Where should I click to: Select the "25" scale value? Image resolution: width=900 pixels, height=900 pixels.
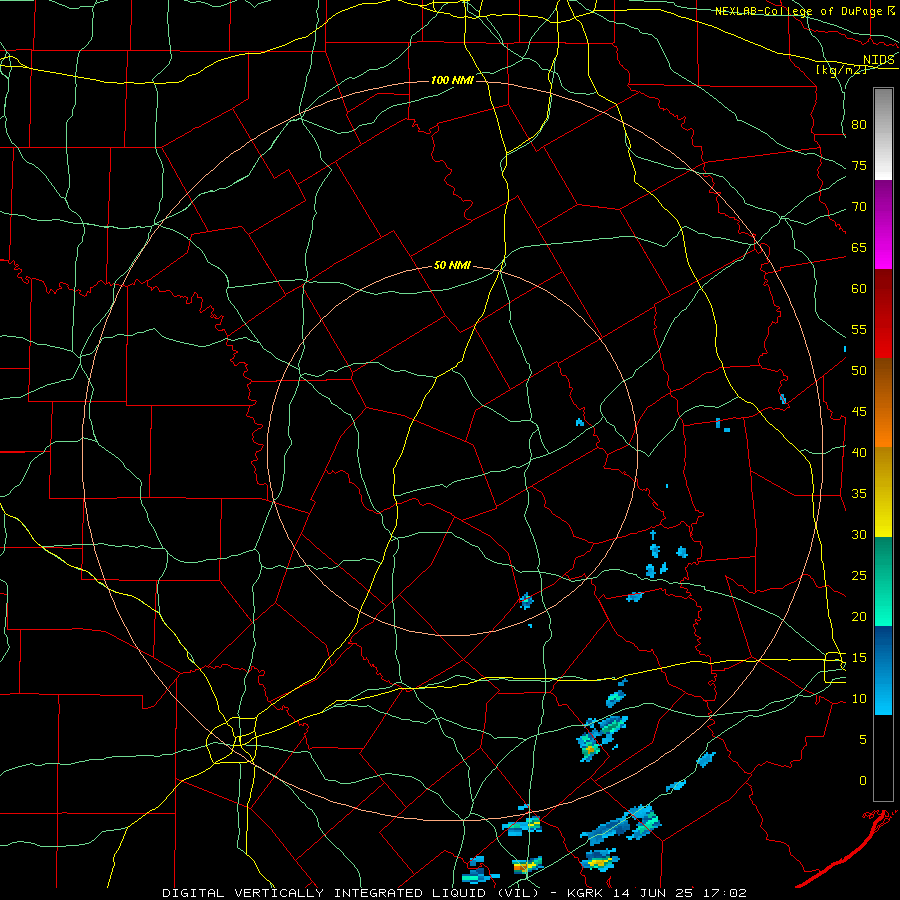(859, 576)
